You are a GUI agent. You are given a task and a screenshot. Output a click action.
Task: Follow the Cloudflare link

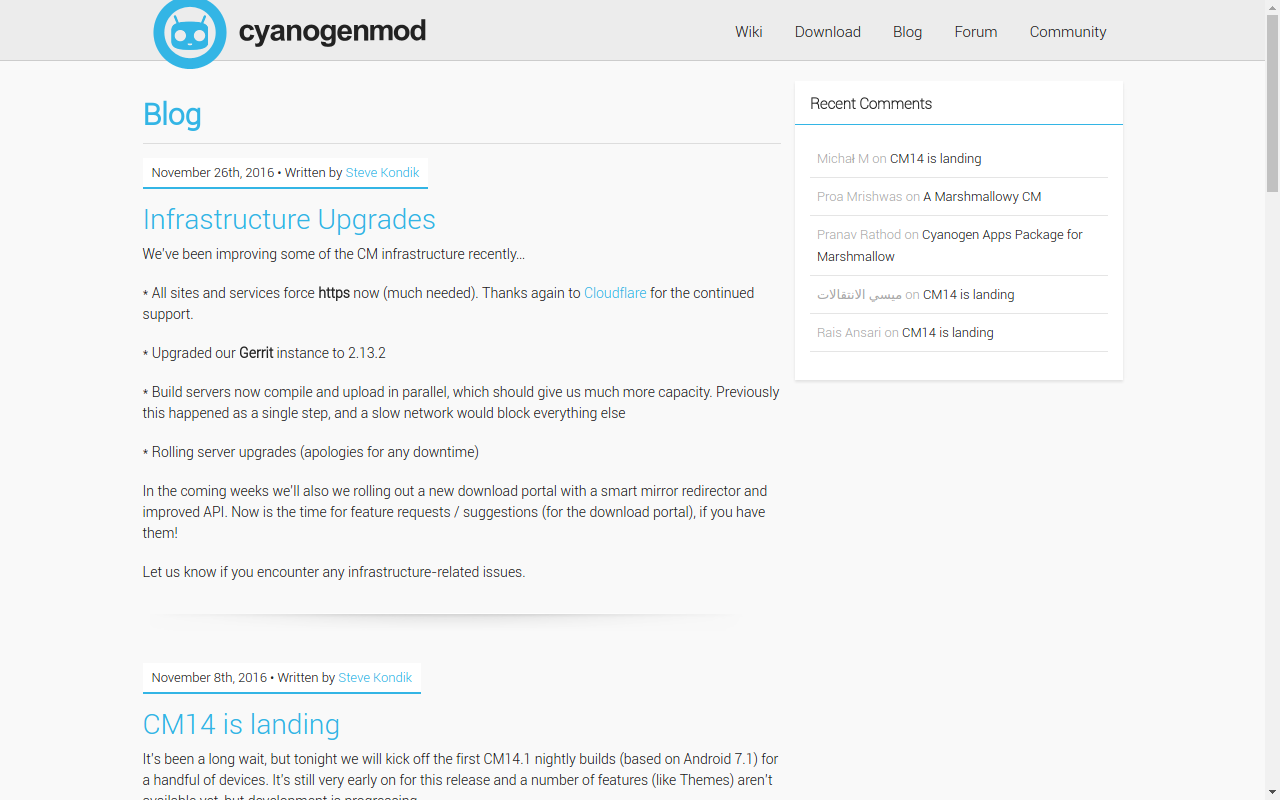click(x=615, y=293)
